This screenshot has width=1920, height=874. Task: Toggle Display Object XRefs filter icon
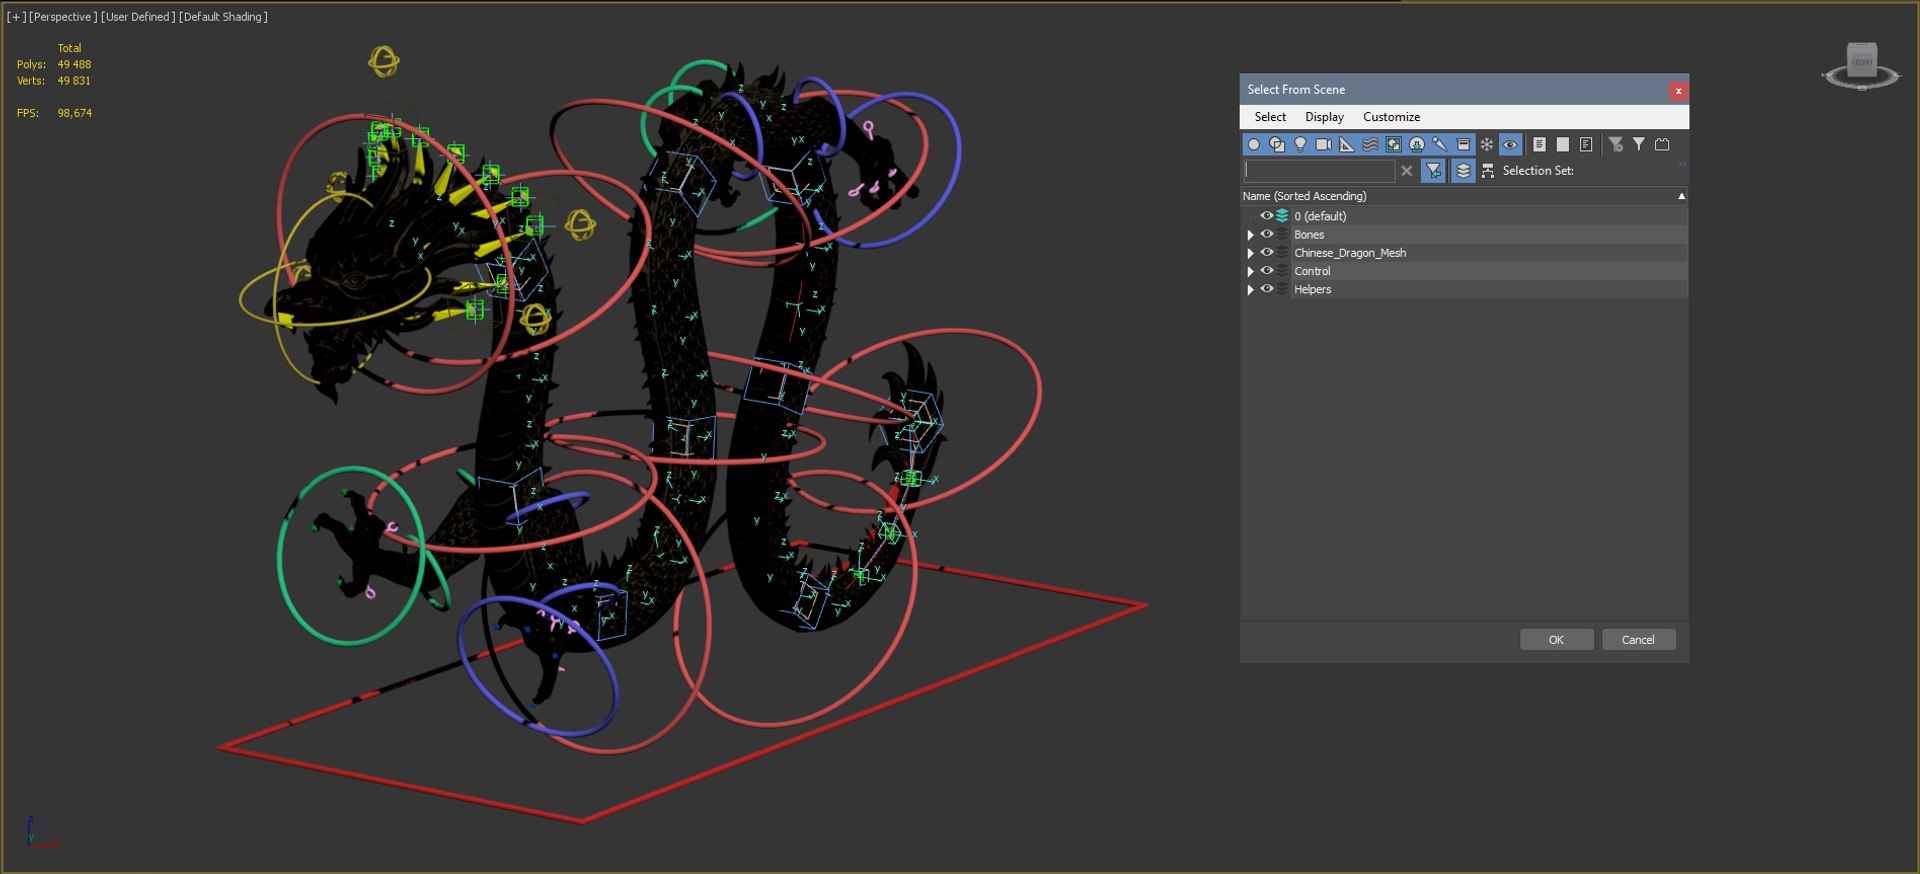pos(1417,145)
